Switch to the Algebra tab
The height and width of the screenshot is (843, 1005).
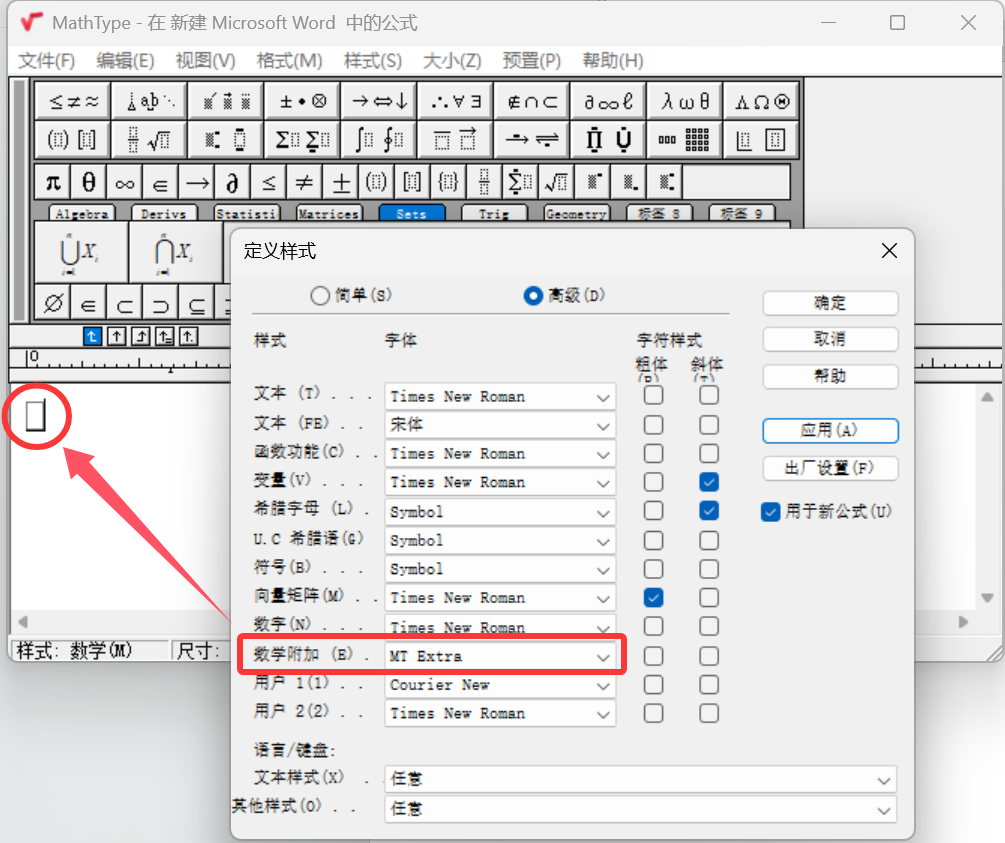point(82,213)
